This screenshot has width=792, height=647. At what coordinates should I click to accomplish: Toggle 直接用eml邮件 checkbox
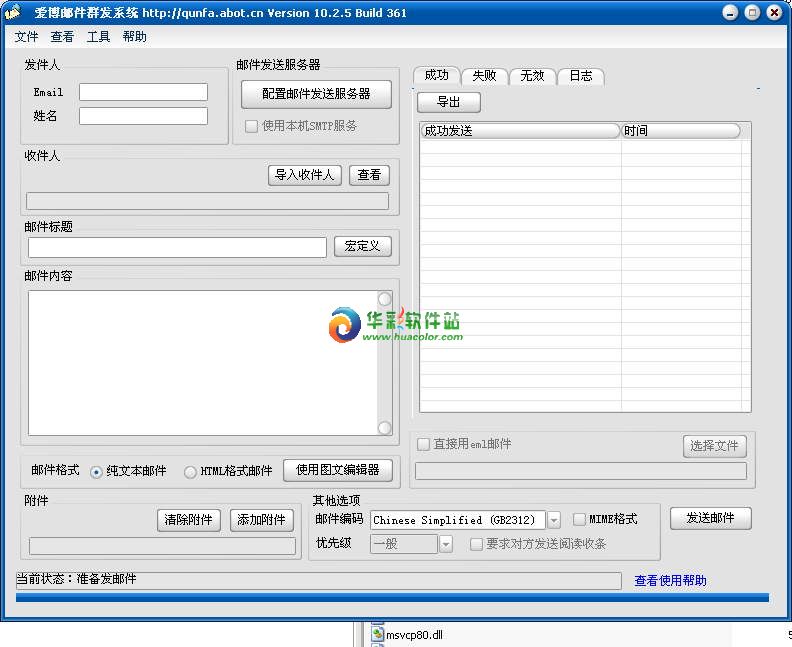424,444
